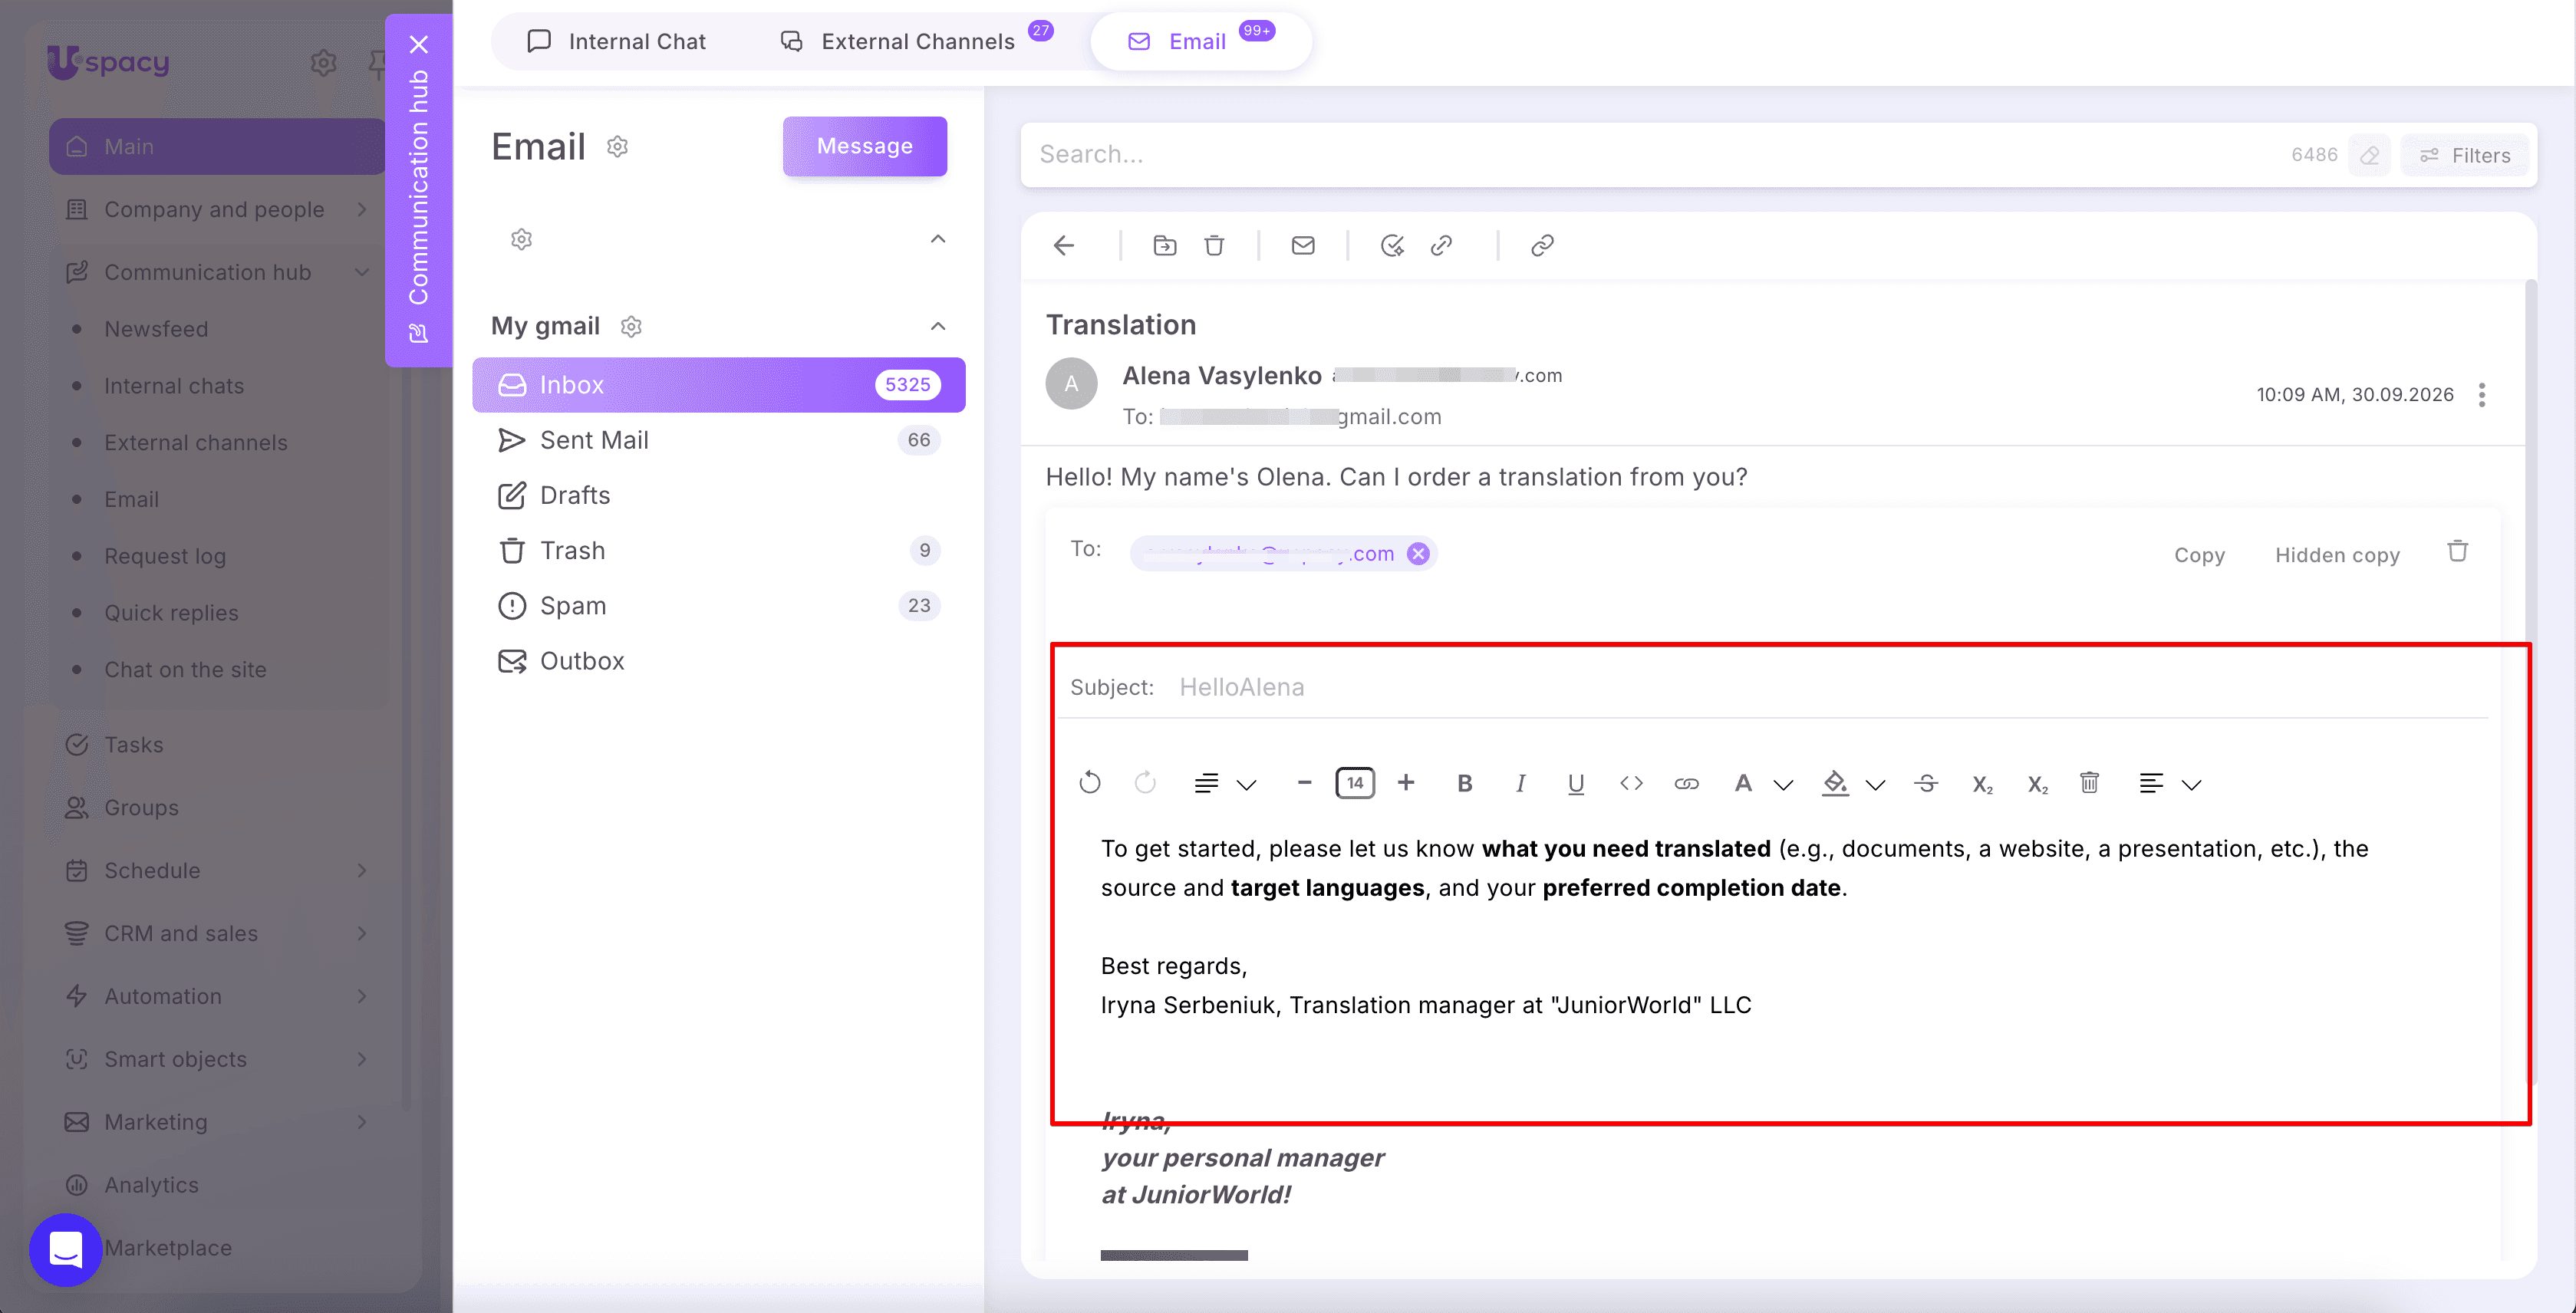Remove recipient with the x icon
The width and height of the screenshot is (2576, 1313).
pyautogui.click(x=1418, y=553)
